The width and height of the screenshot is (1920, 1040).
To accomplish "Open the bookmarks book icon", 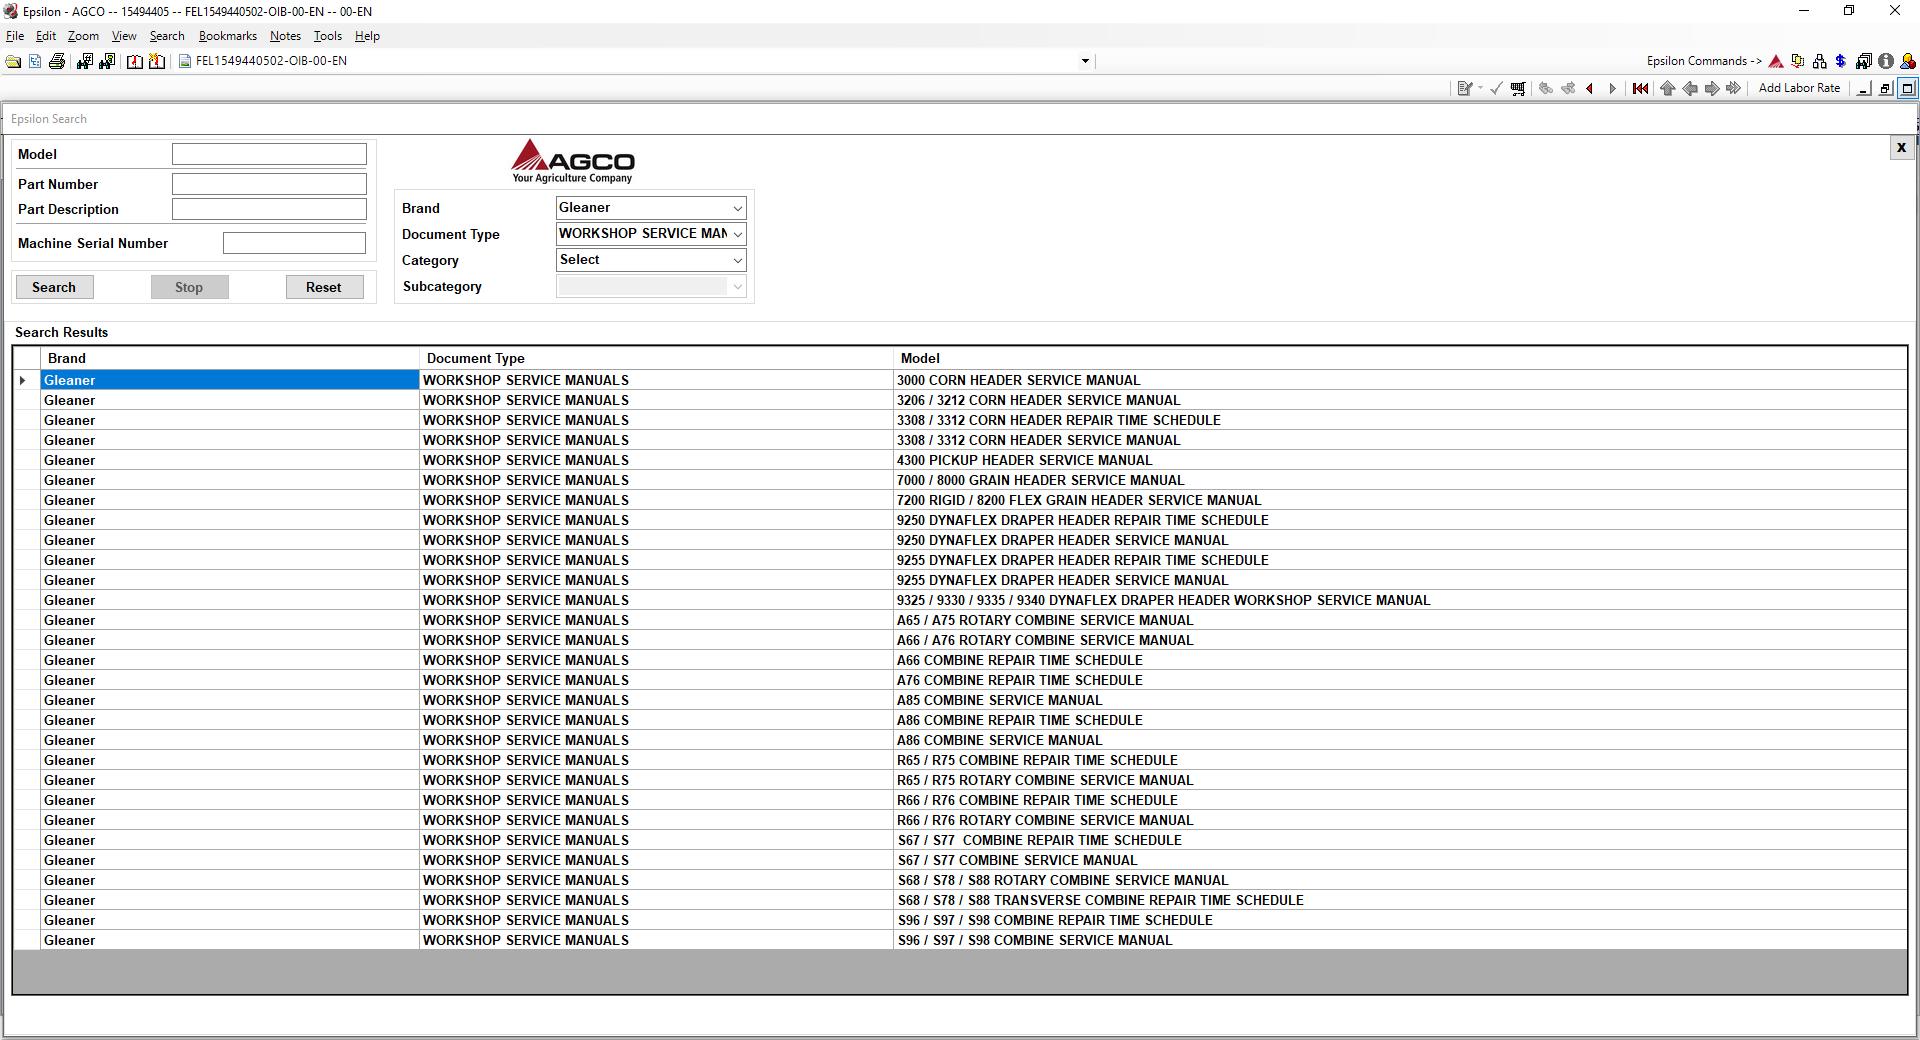I will click(135, 61).
